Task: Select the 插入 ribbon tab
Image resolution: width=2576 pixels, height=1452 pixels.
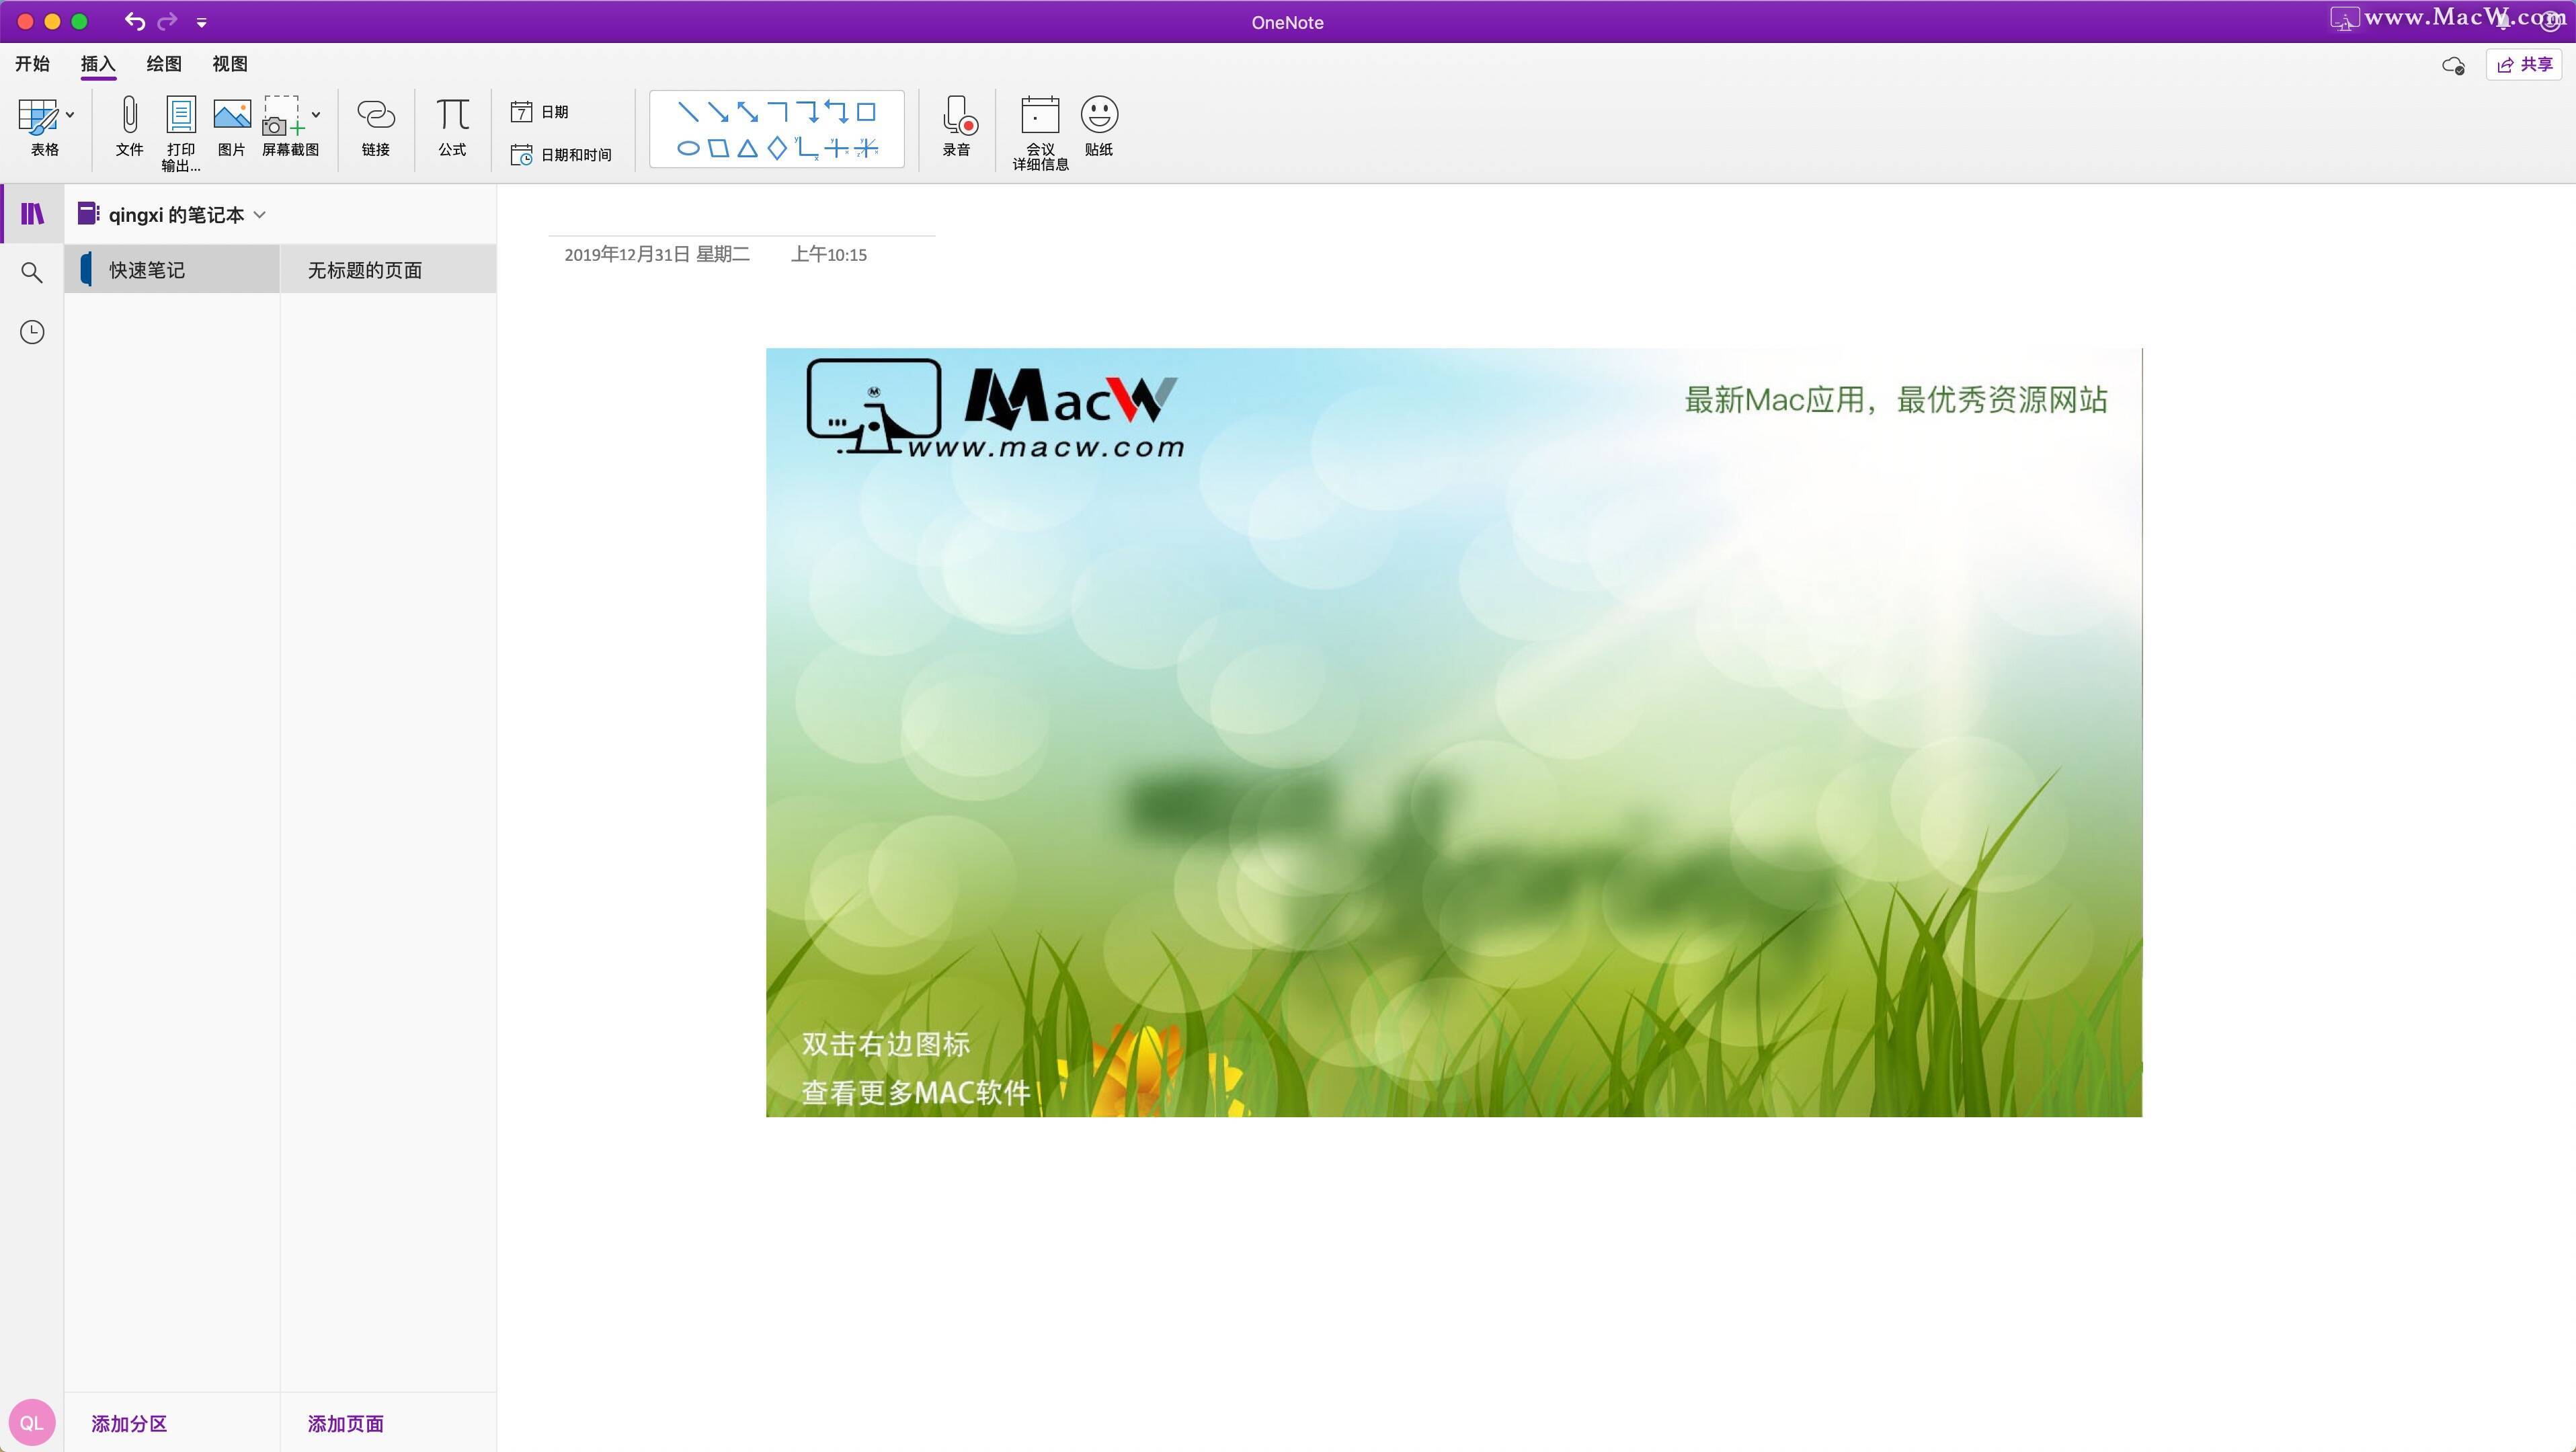Action: click(x=98, y=64)
